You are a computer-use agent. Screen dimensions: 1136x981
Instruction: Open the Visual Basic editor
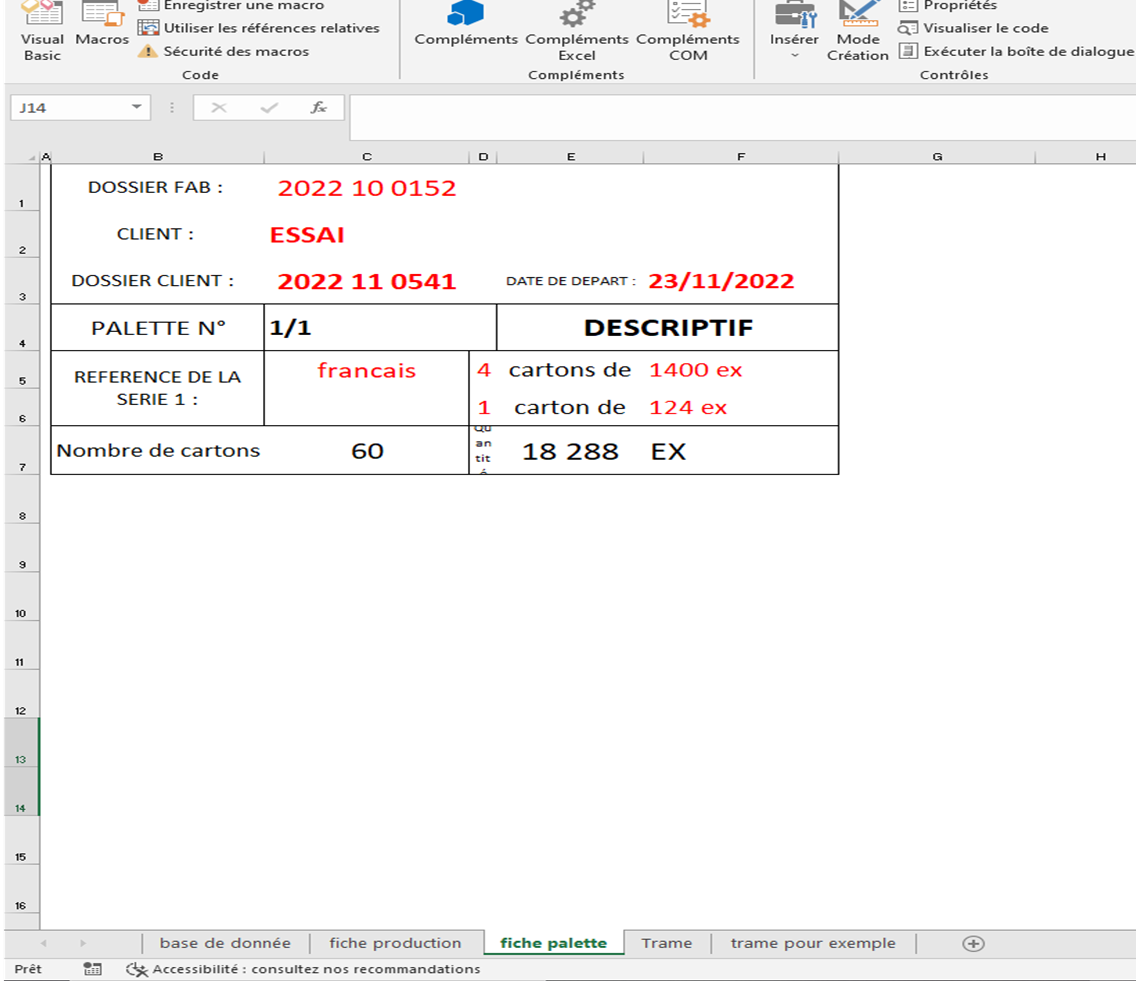(x=42, y=30)
